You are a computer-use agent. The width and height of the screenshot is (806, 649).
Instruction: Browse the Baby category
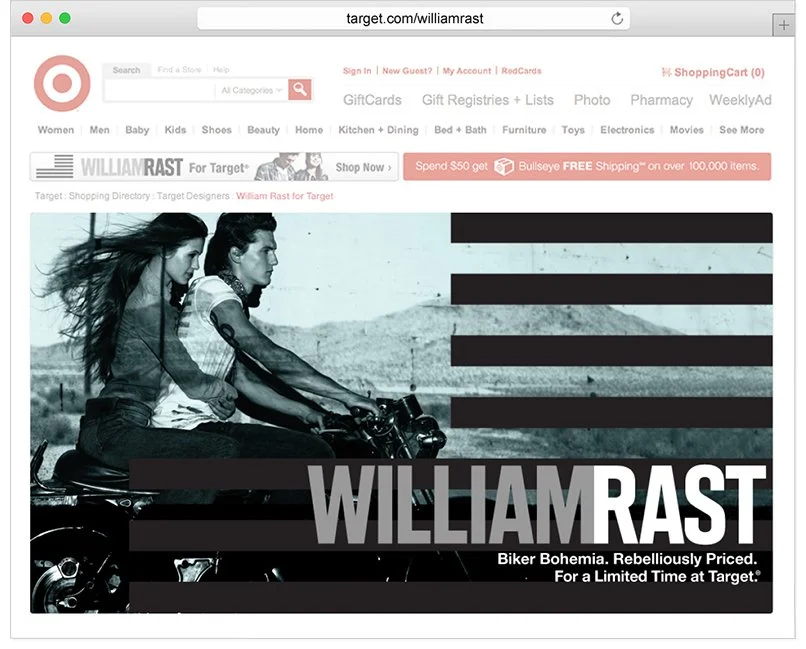pos(137,130)
